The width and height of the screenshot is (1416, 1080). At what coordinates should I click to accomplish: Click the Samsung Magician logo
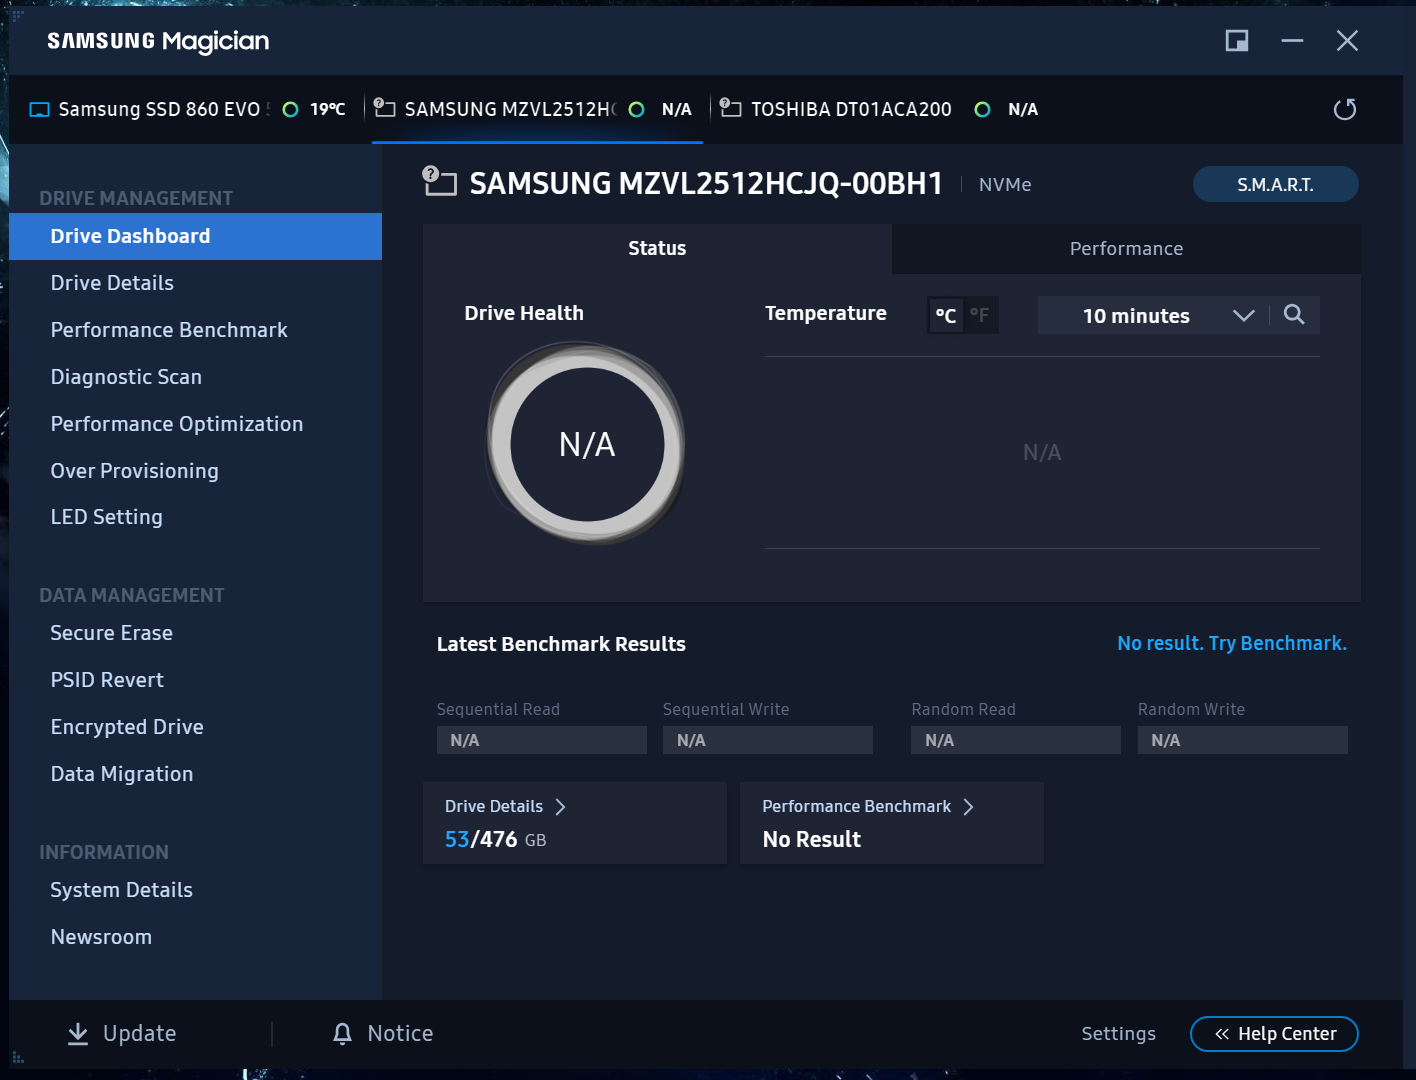tap(158, 41)
